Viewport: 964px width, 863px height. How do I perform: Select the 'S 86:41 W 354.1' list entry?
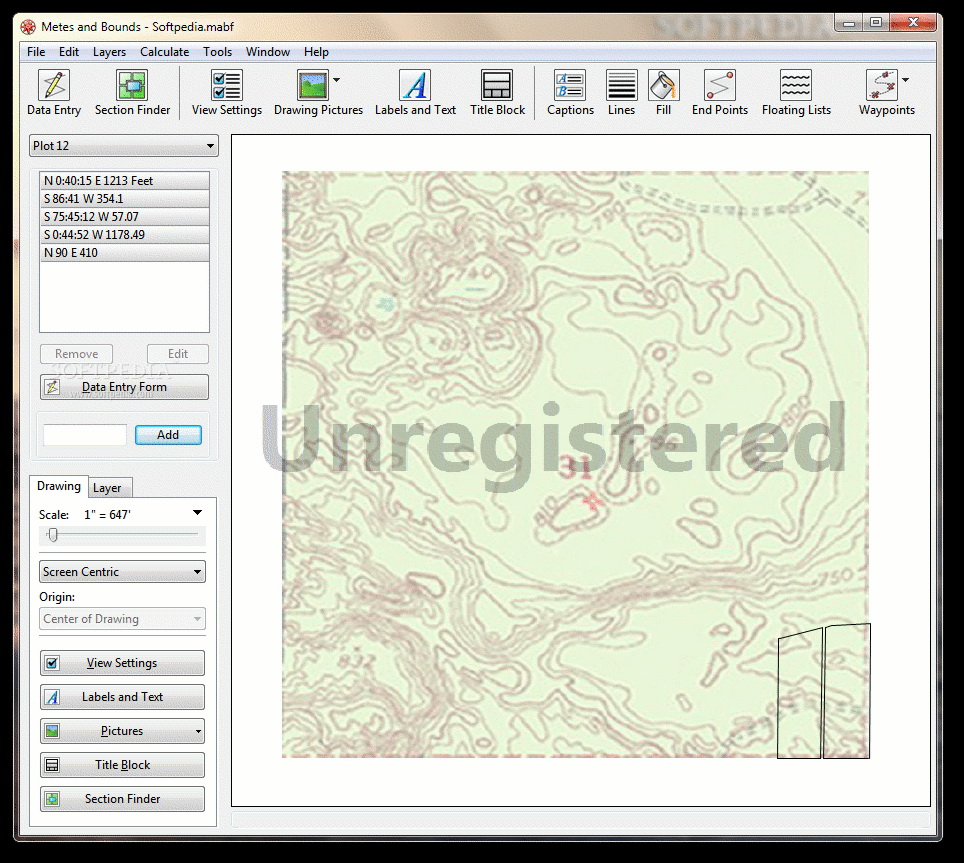point(124,199)
